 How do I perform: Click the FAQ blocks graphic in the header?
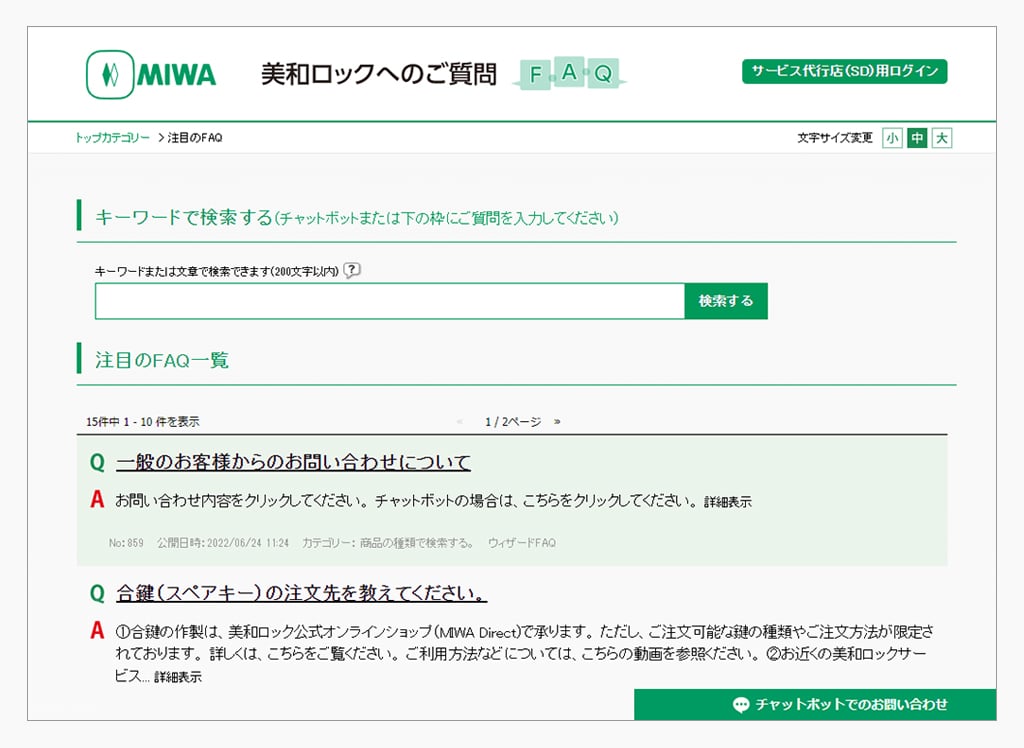click(x=570, y=74)
